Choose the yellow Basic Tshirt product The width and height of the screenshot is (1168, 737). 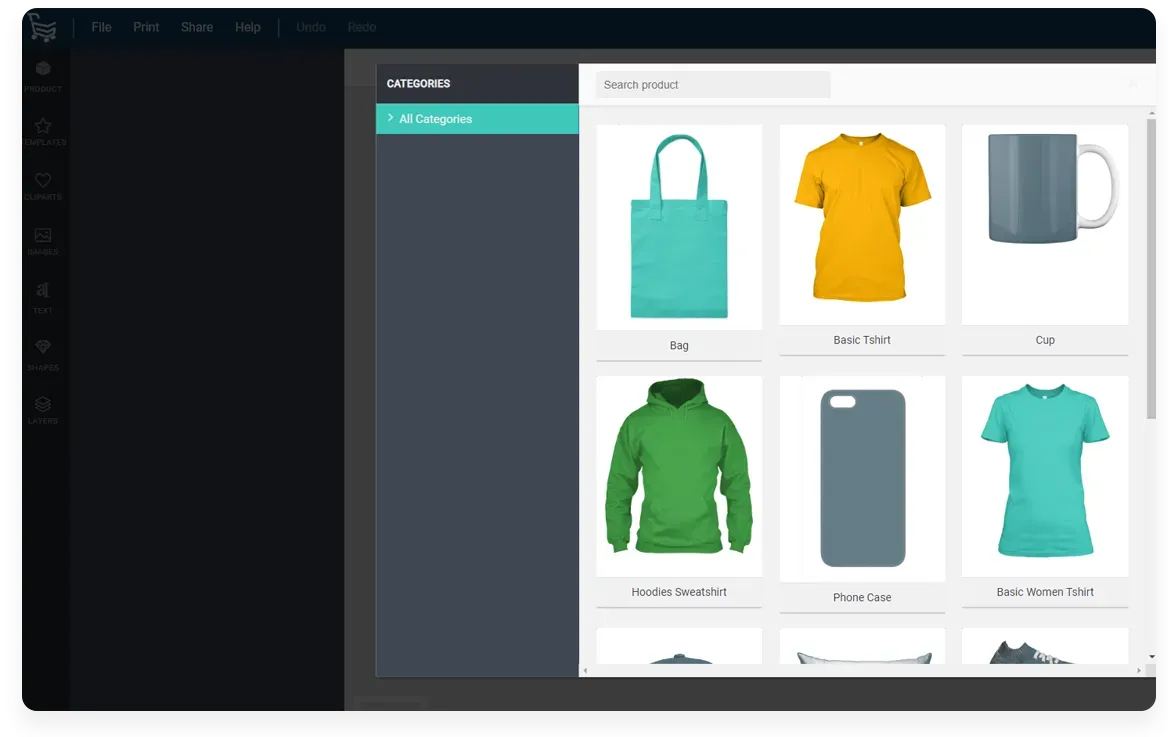click(862, 225)
